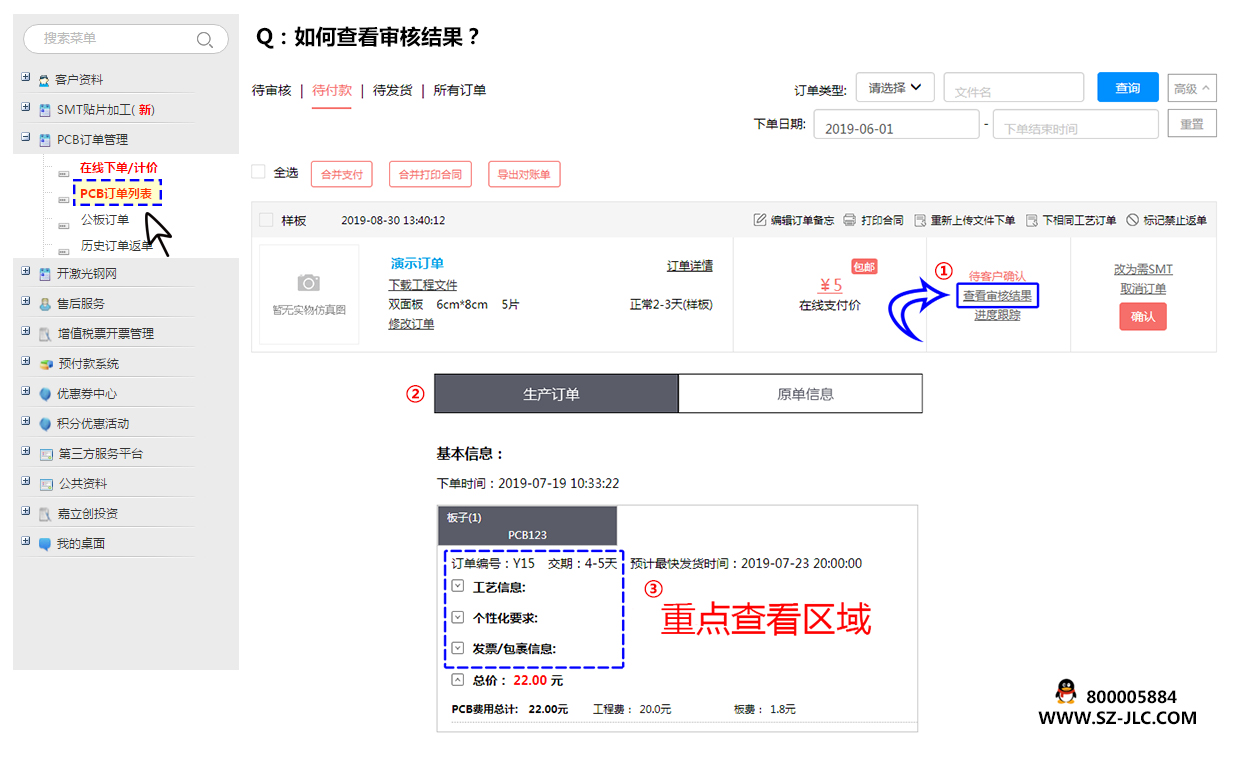The image size is (1247, 764).
Task: Expand the 发票/包裹信息 section
Action: click(458, 648)
